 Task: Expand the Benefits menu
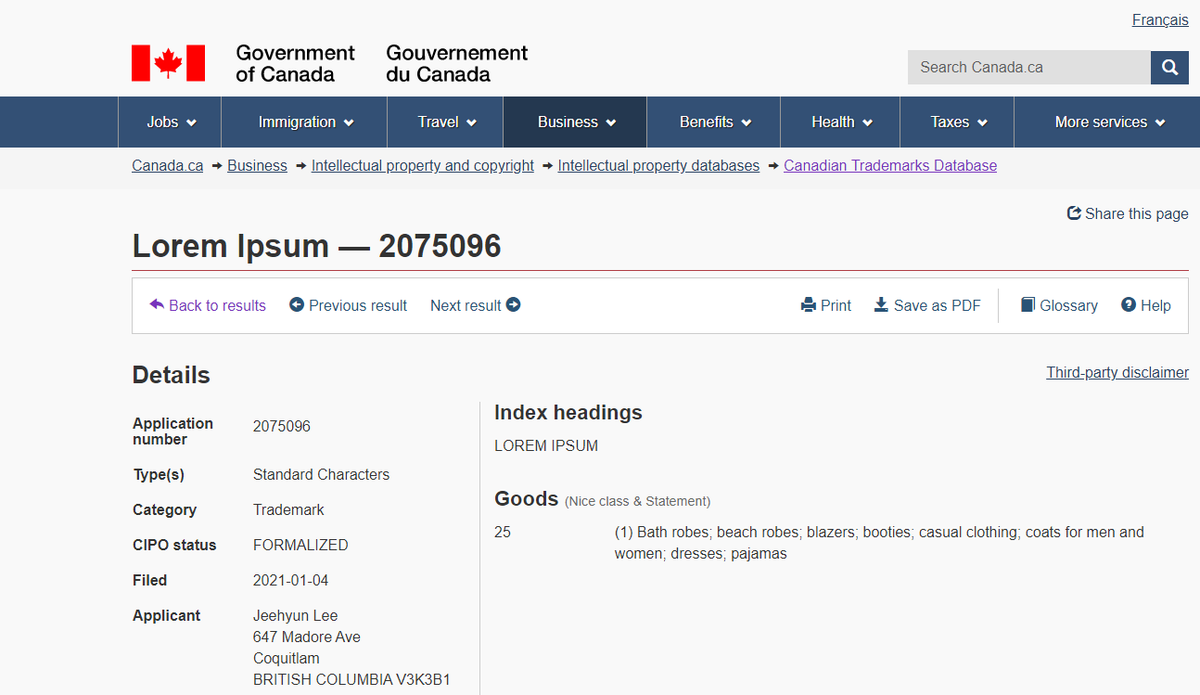pos(714,122)
